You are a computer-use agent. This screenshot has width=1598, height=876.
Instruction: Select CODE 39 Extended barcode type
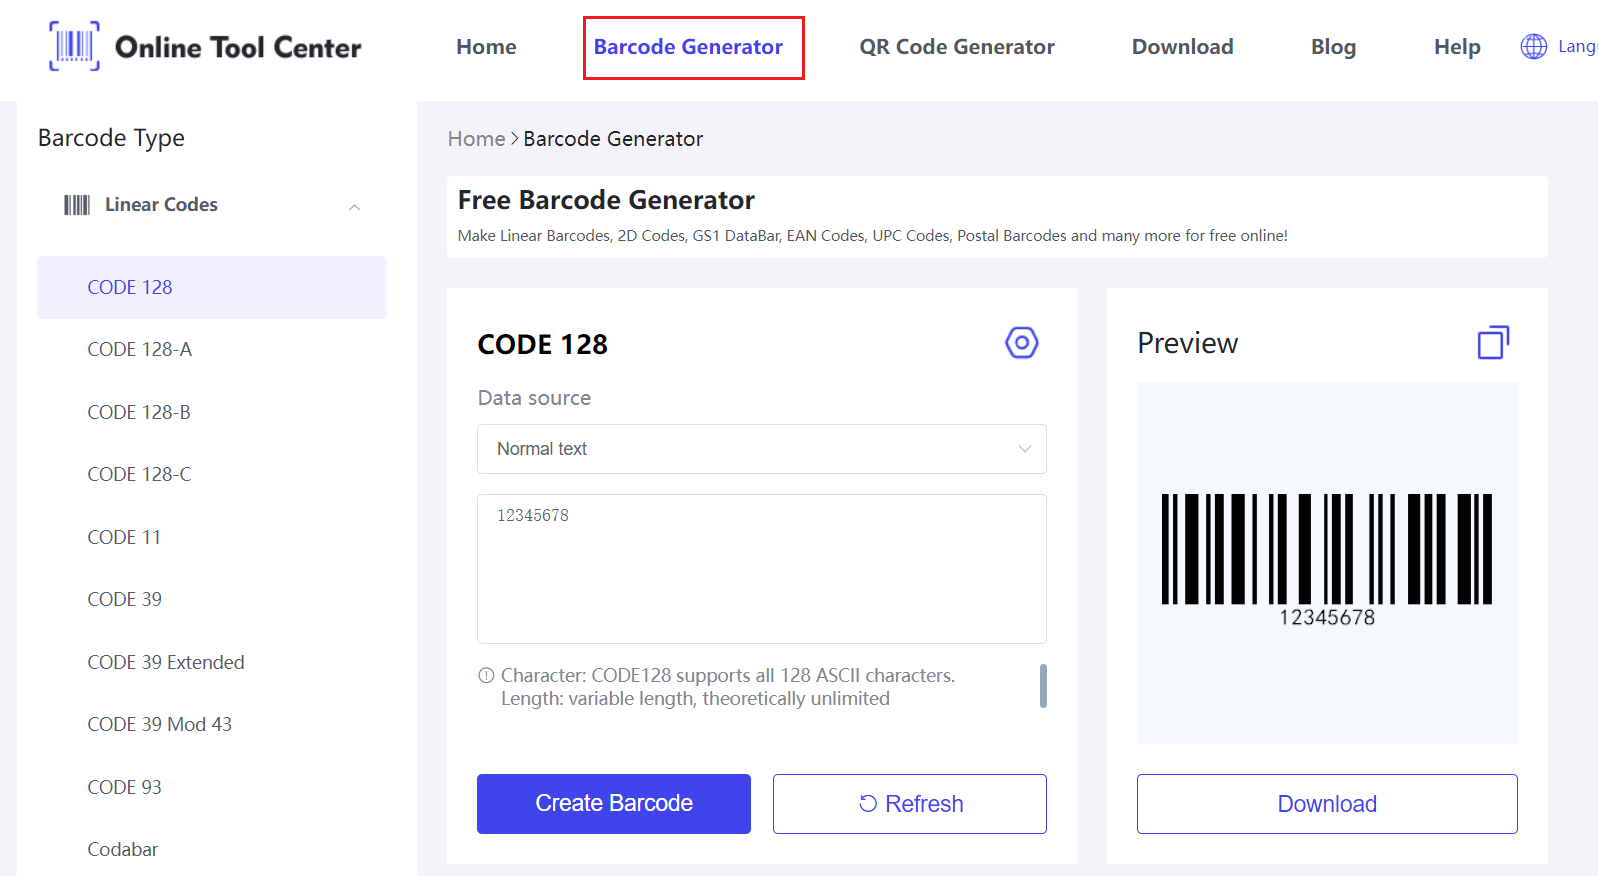coord(166,662)
